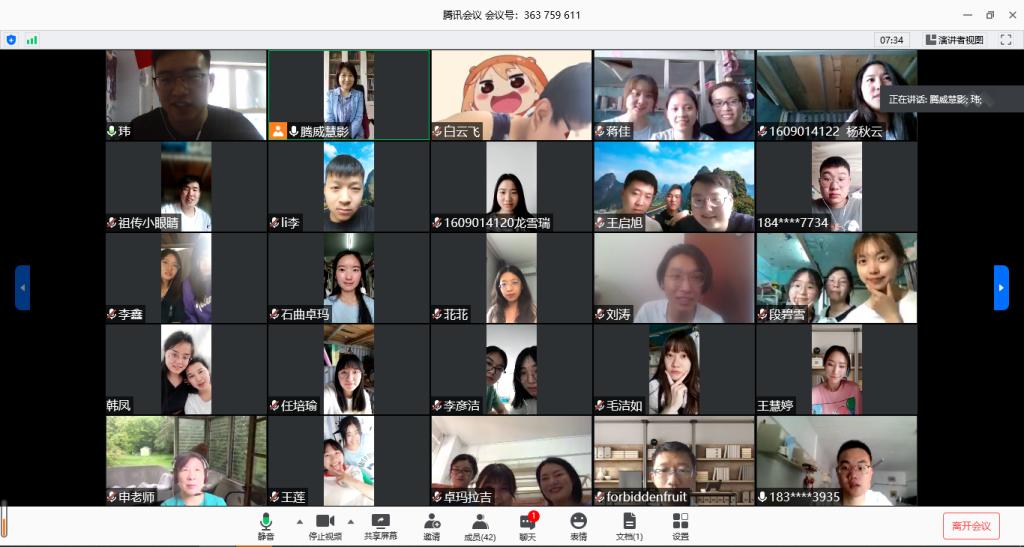This screenshot has width=1024, height=547.
Task: Expand audio options arrow beside 静音
Action: [298, 522]
